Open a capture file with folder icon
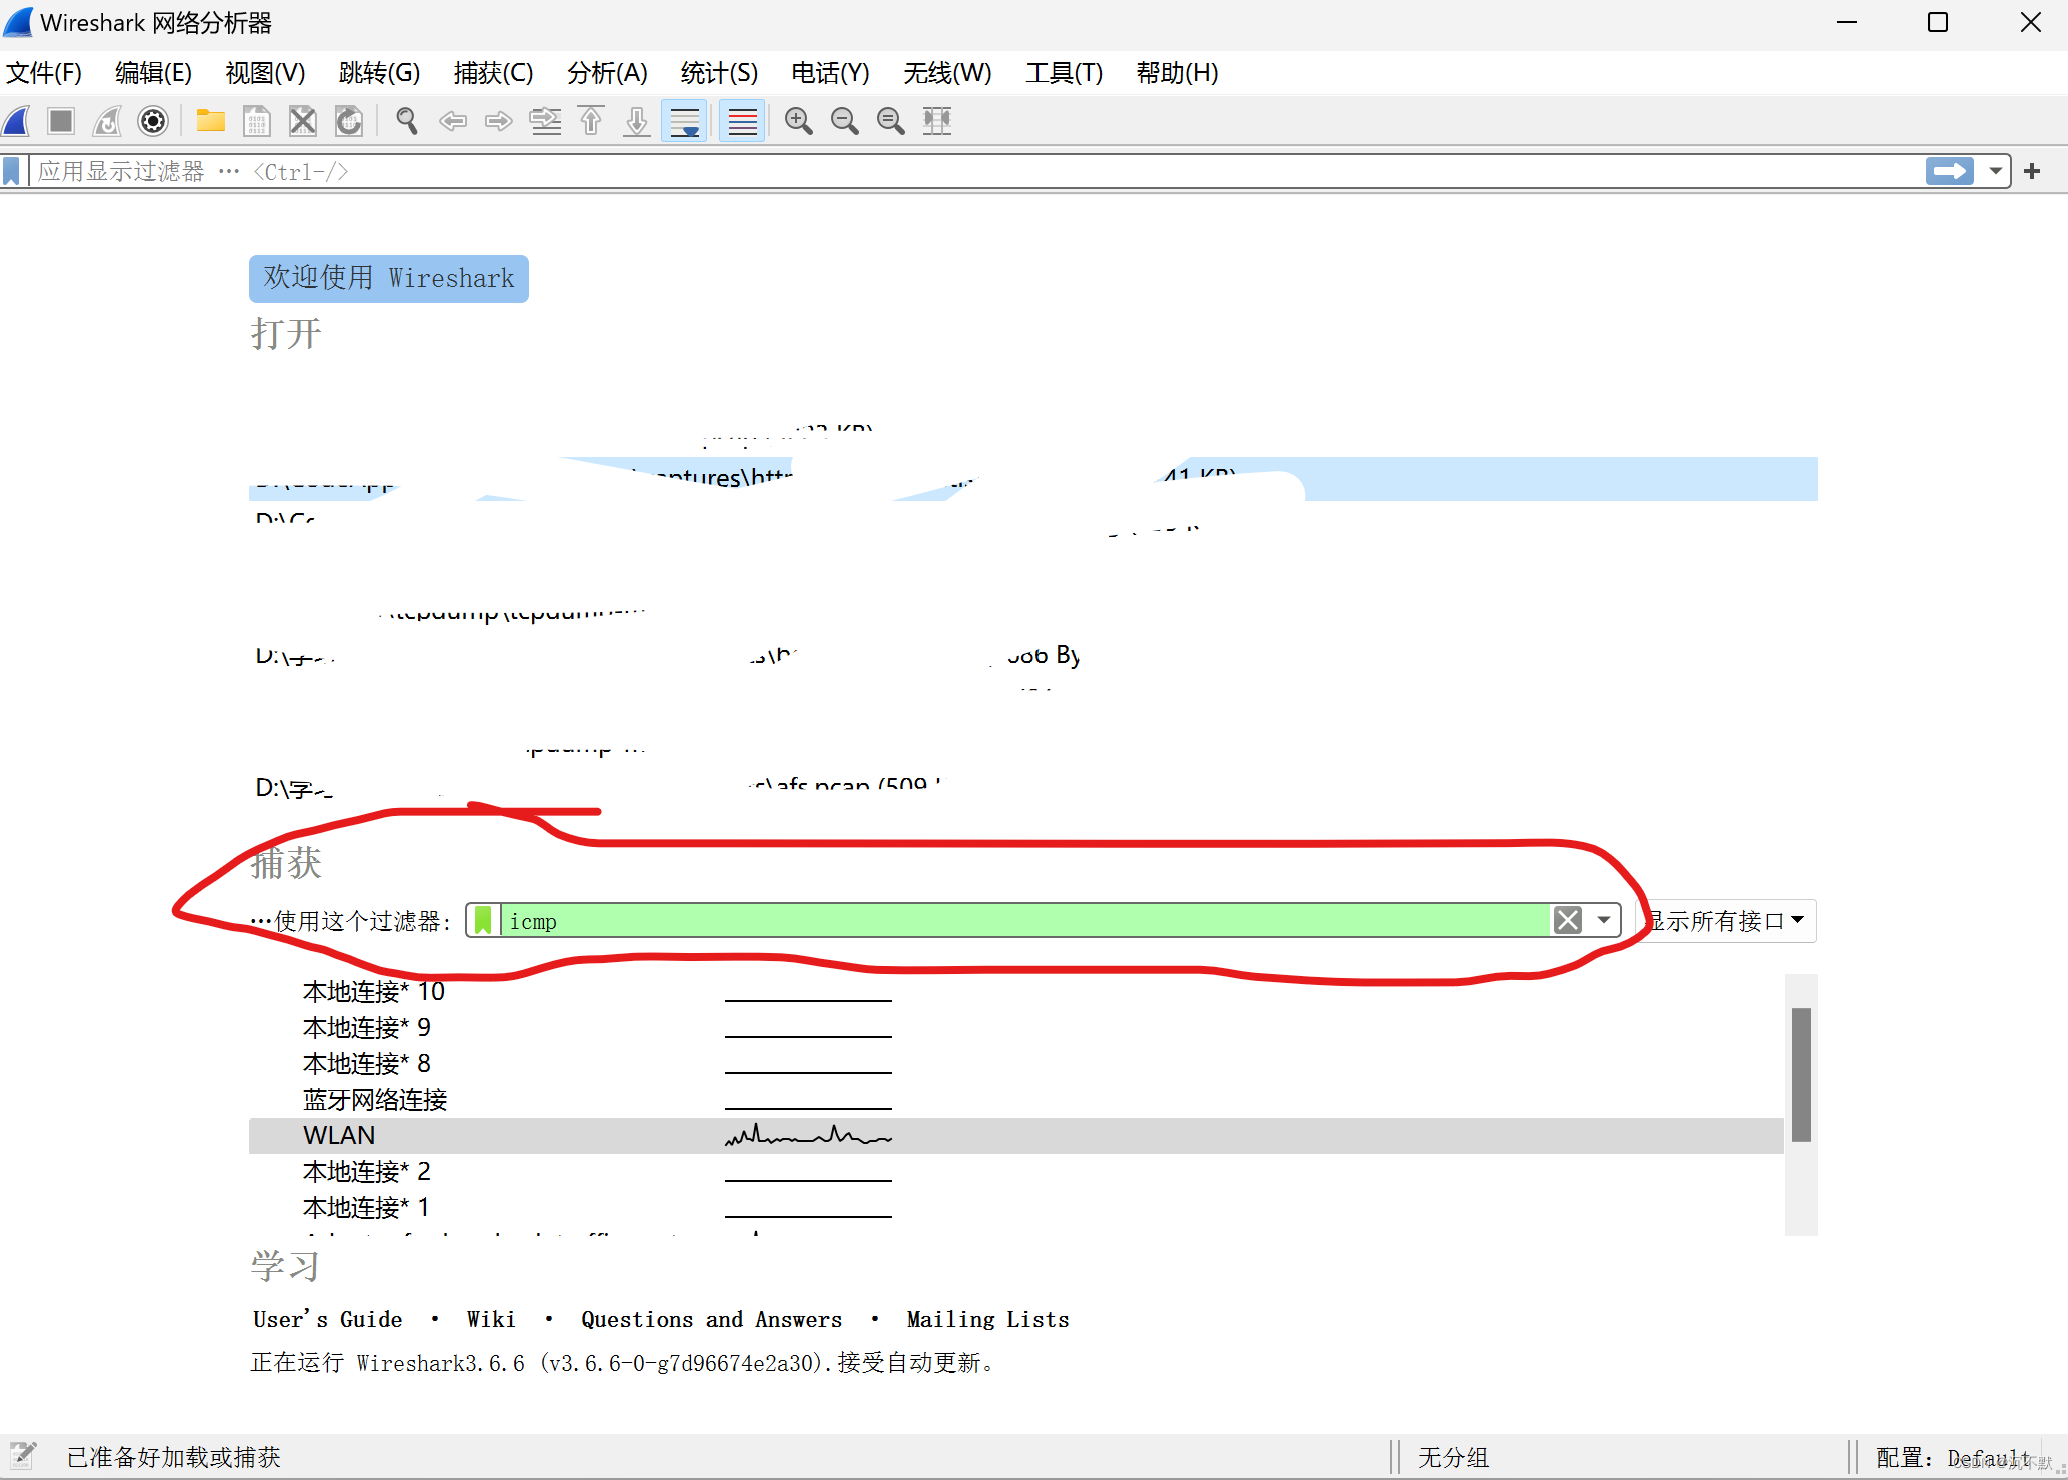The image size is (2068, 1480). pos(210,121)
